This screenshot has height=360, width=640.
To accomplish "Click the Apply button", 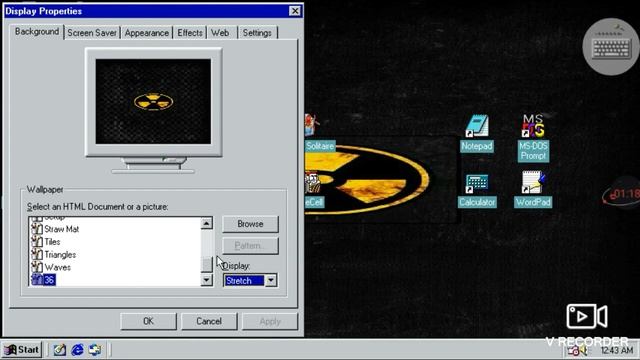I will pos(270,321).
